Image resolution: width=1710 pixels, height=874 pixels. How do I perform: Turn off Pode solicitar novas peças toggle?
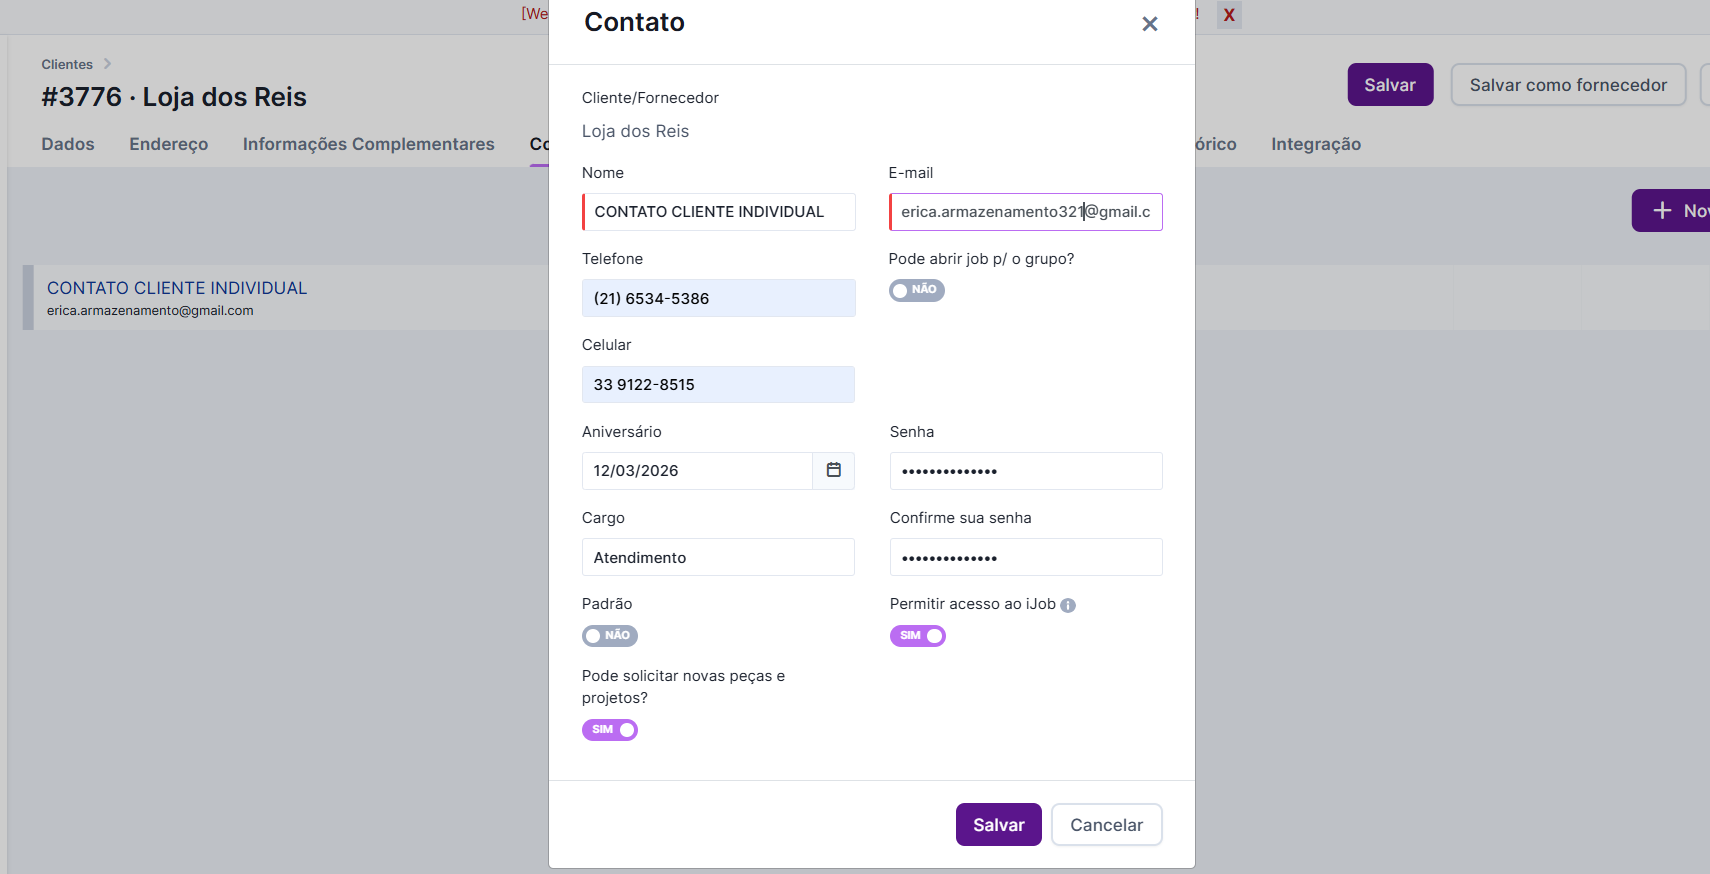(609, 730)
